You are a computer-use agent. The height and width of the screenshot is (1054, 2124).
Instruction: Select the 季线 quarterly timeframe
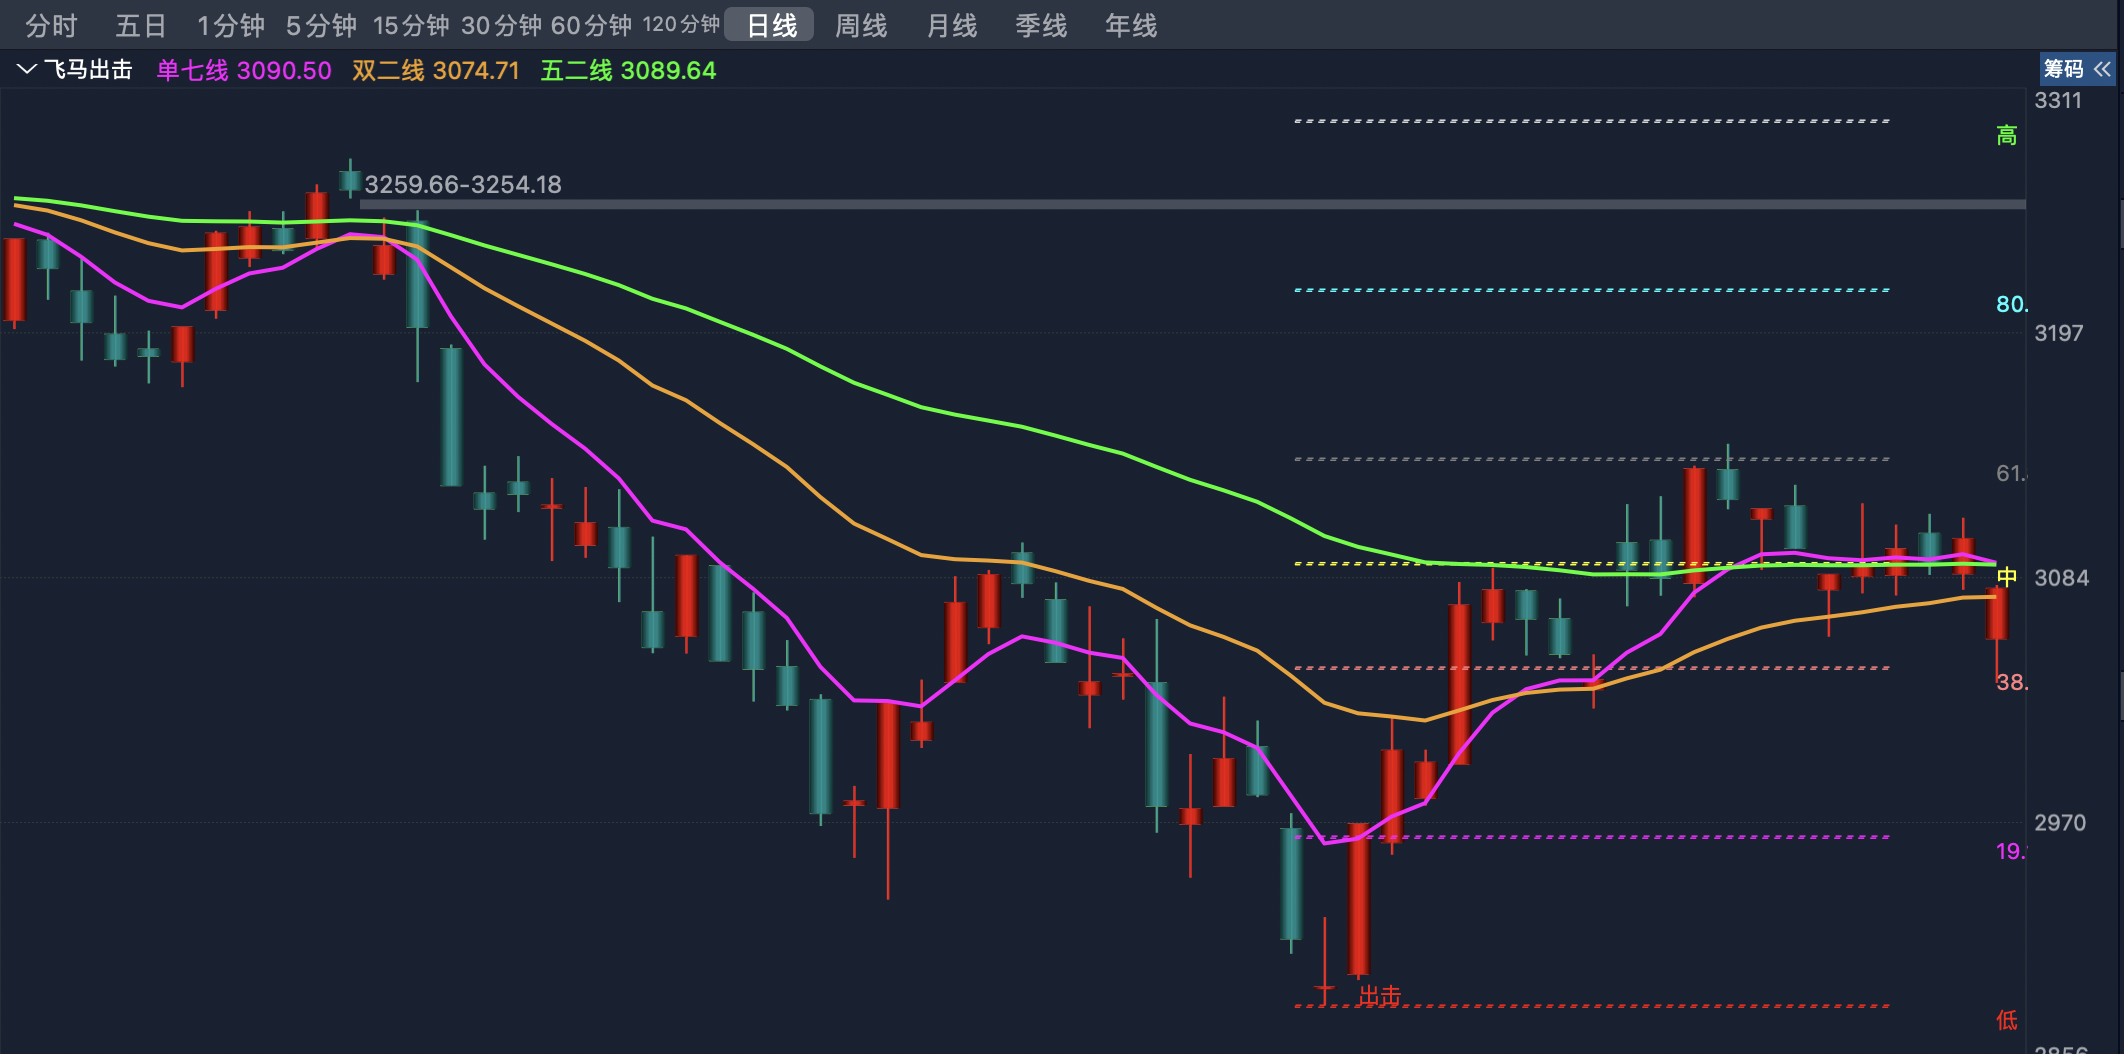pos(1040,27)
